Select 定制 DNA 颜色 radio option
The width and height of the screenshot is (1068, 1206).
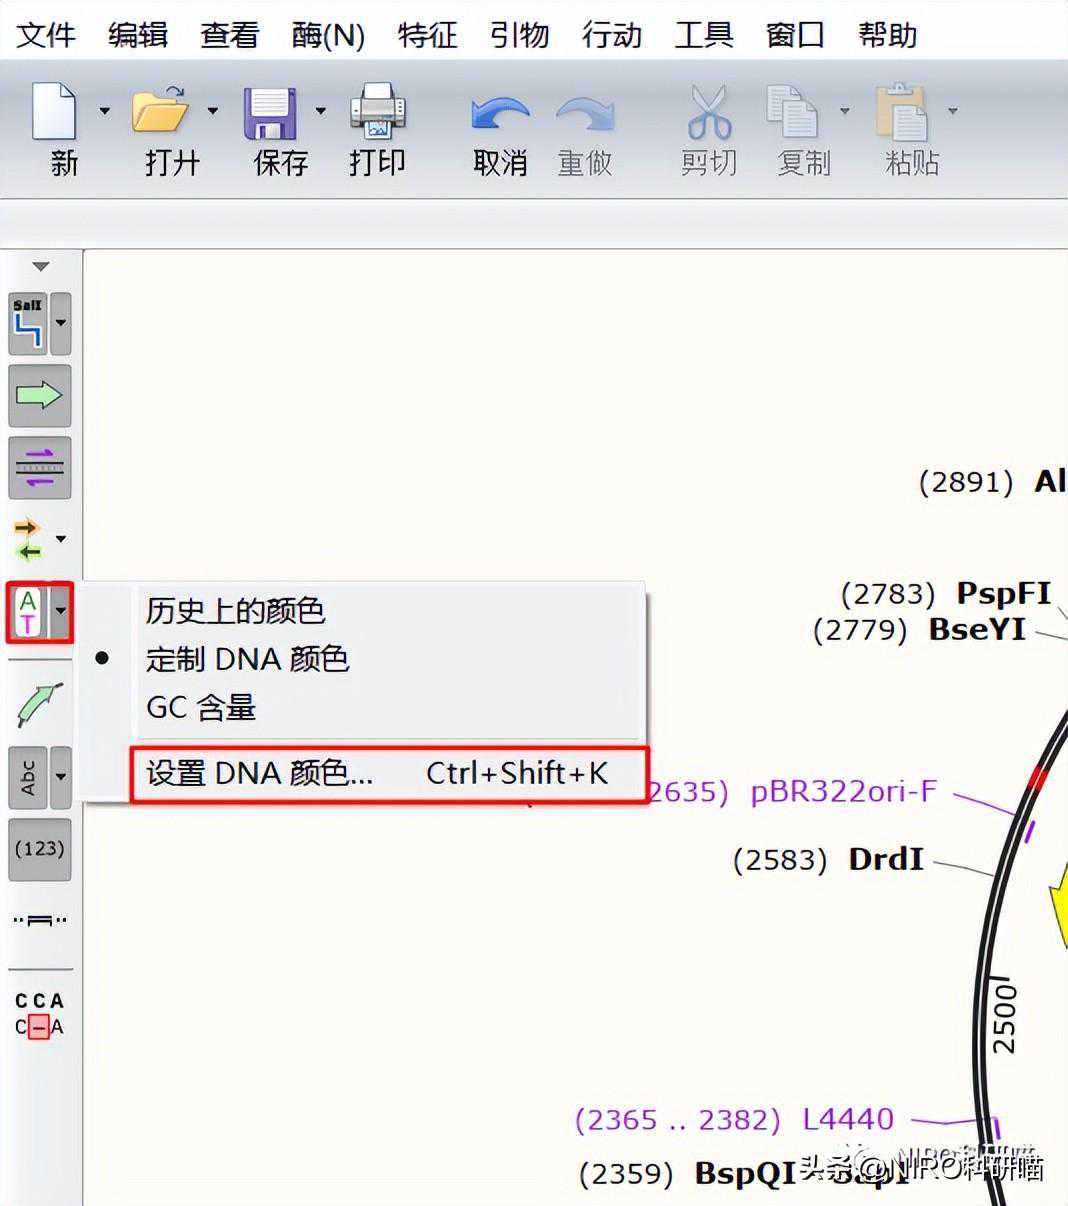(247, 659)
